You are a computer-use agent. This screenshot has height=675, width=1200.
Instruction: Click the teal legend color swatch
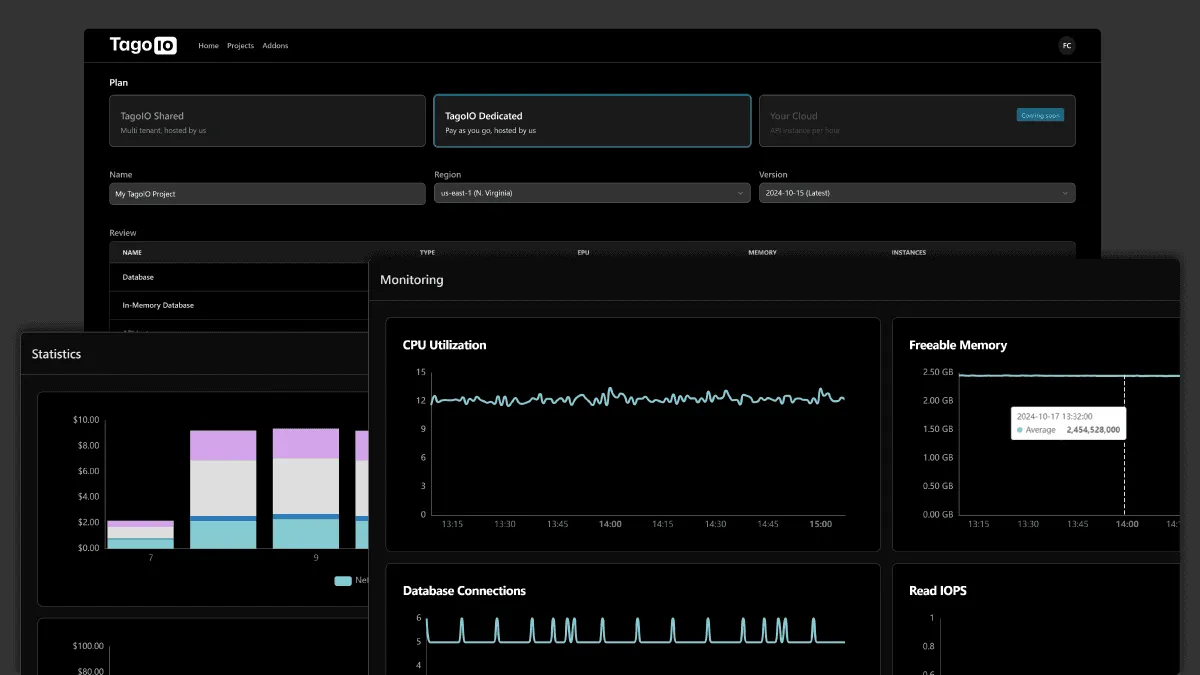(x=343, y=581)
